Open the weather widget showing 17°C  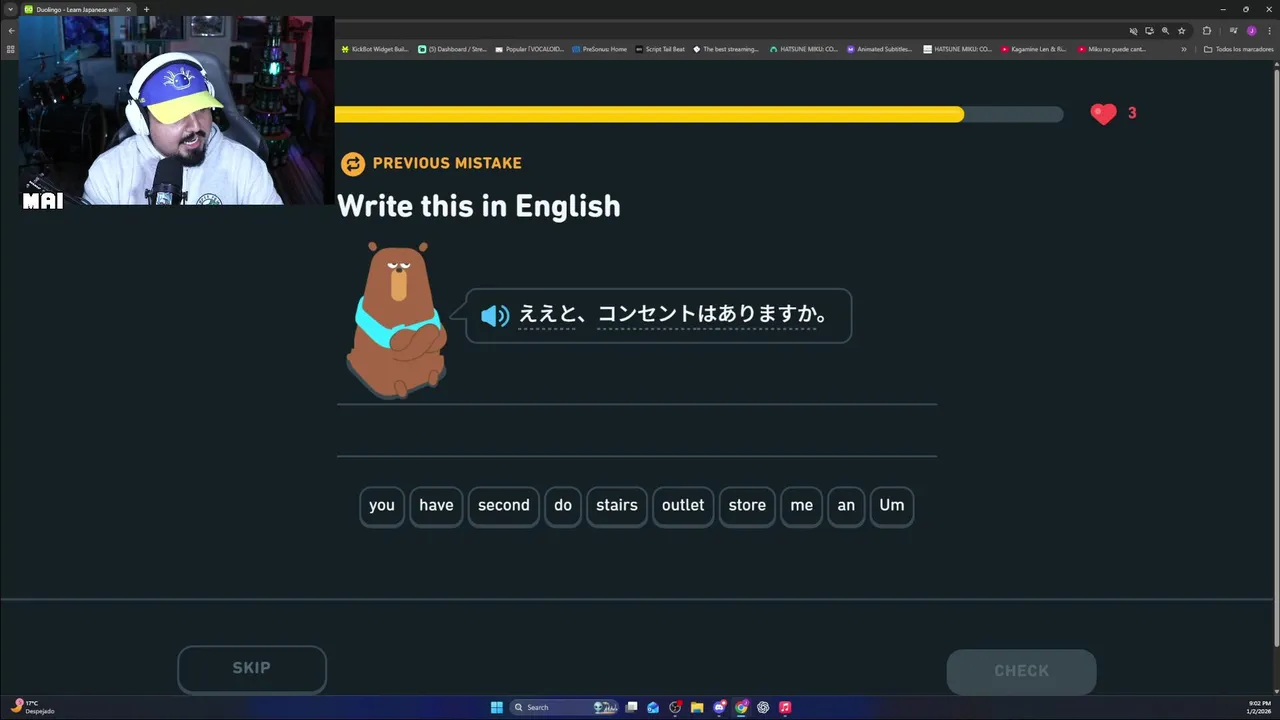coord(32,707)
